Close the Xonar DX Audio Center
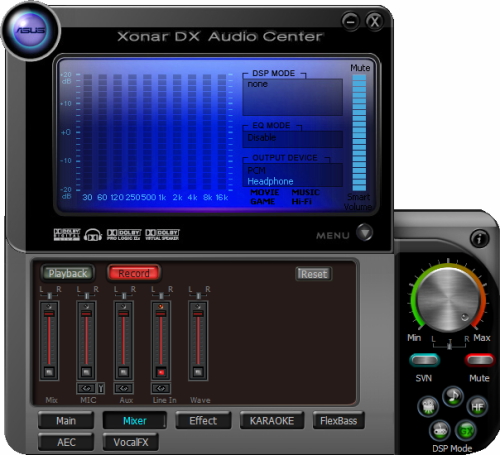Image resolution: width=500 pixels, height=455 pixels. coord(374,22)
